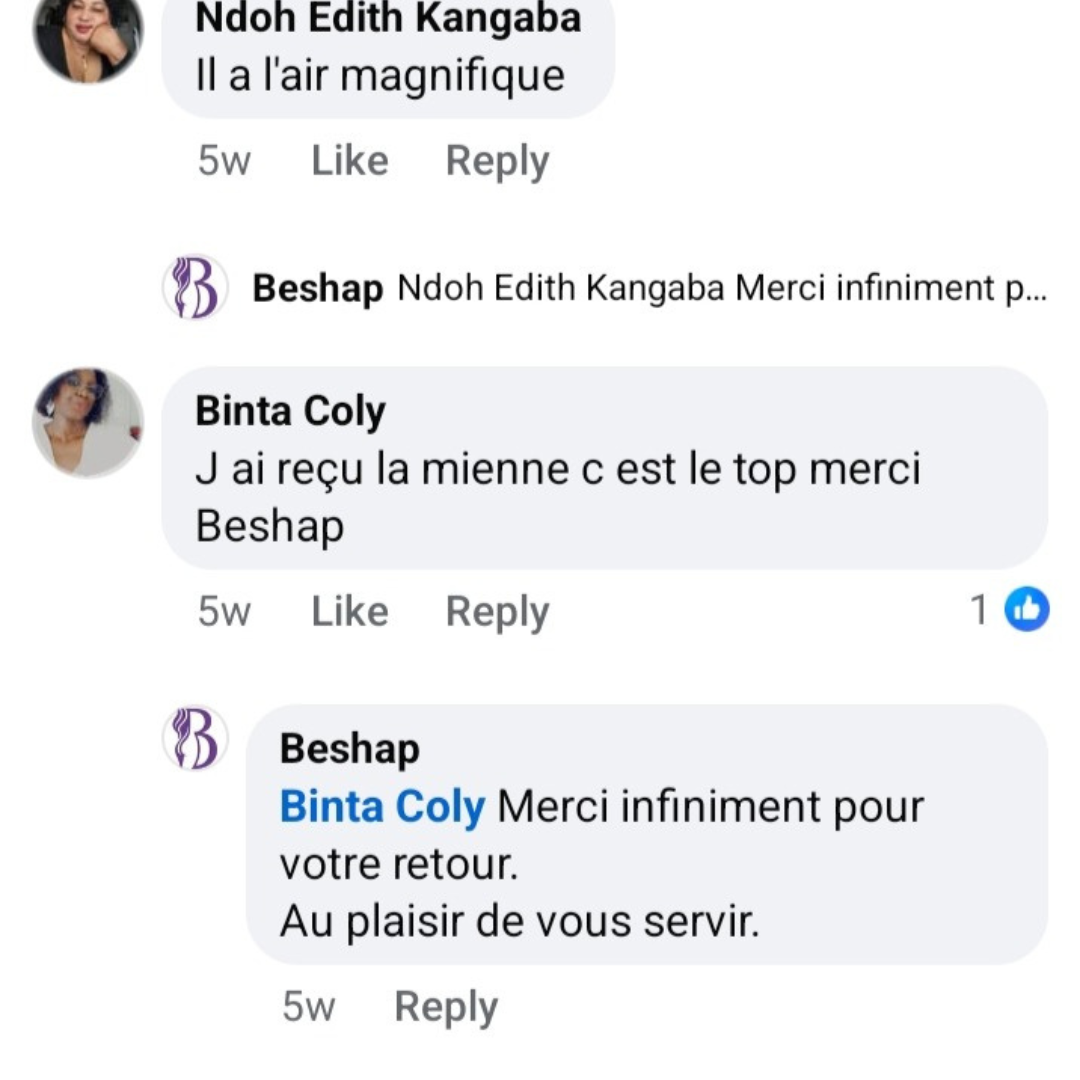Viewport: 1080px width, 1080px height.
Task: Reply to Ndoh Edith Kangaba's comment
Action: (x=497, y=161)
